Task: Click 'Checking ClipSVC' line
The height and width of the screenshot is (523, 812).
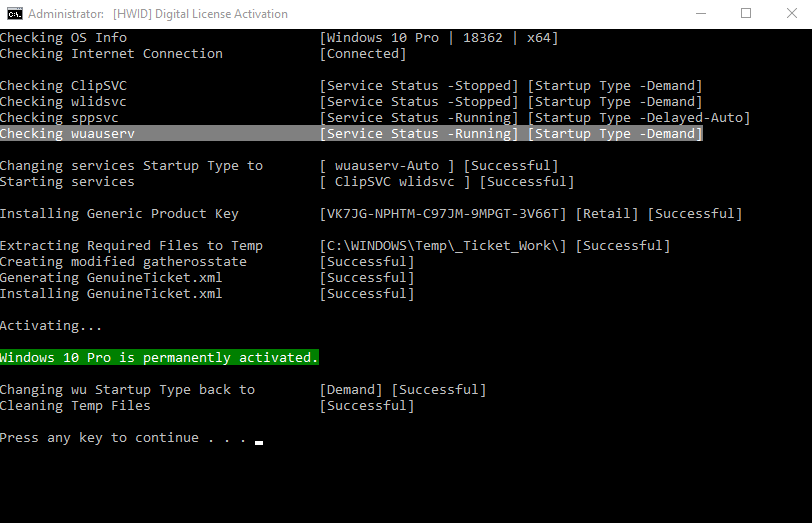Action: click(x=63, y=86)
